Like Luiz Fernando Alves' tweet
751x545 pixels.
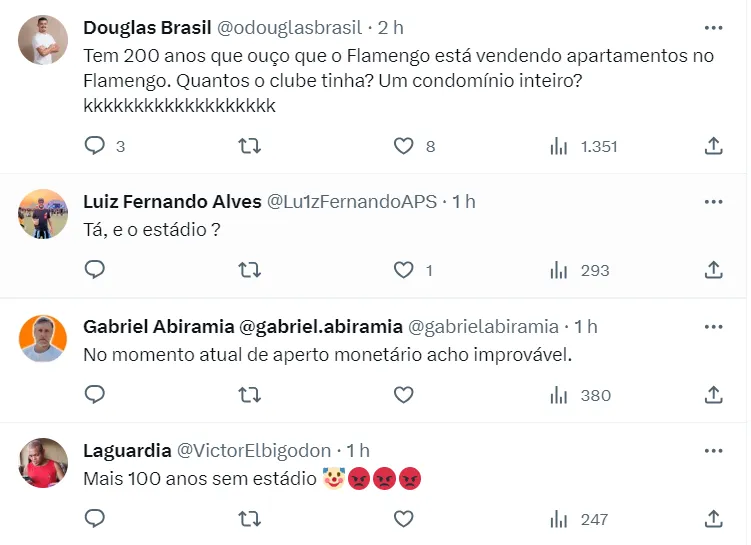[403, 270]
